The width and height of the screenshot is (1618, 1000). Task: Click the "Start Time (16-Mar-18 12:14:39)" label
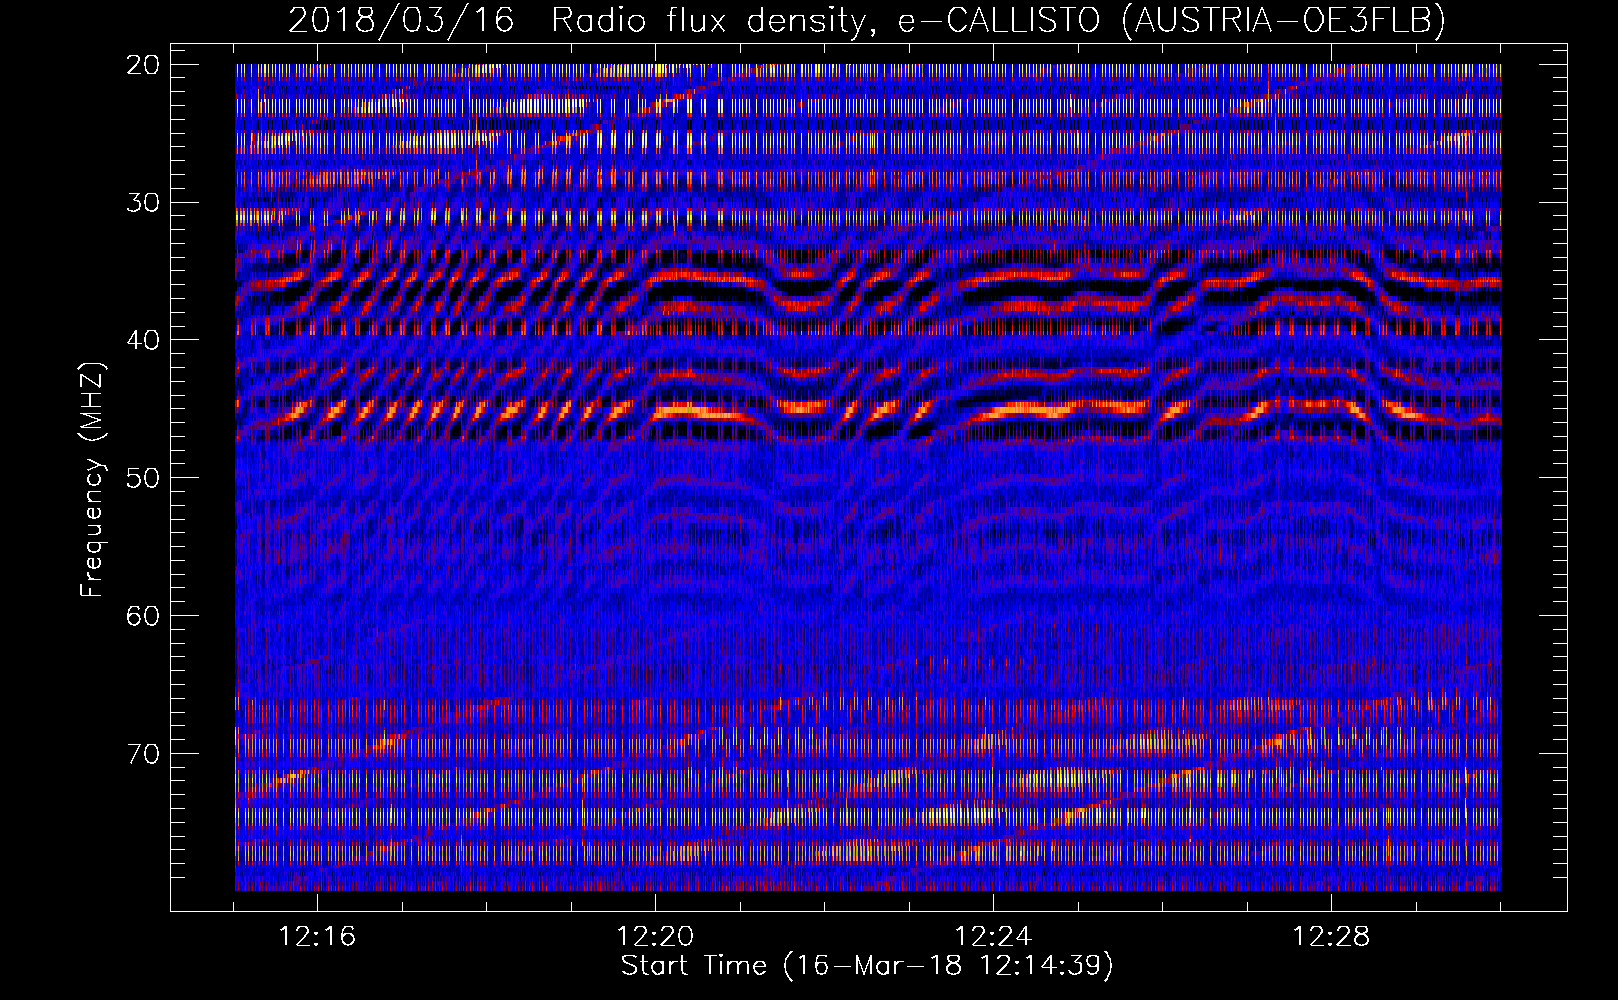[x=867, y=966]
